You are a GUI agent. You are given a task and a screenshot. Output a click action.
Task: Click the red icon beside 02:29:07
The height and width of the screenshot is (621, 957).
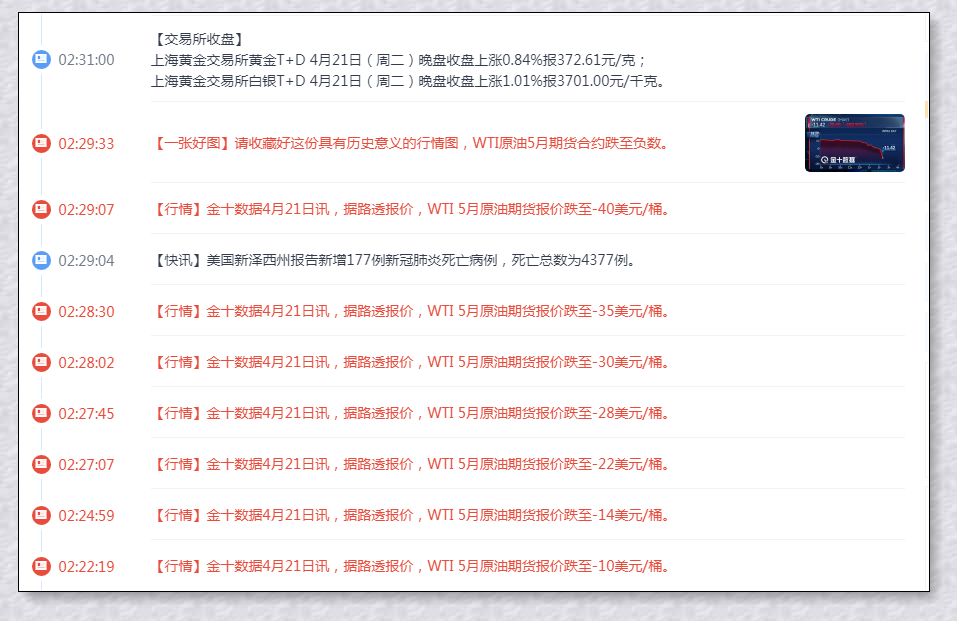click(41, 209)
